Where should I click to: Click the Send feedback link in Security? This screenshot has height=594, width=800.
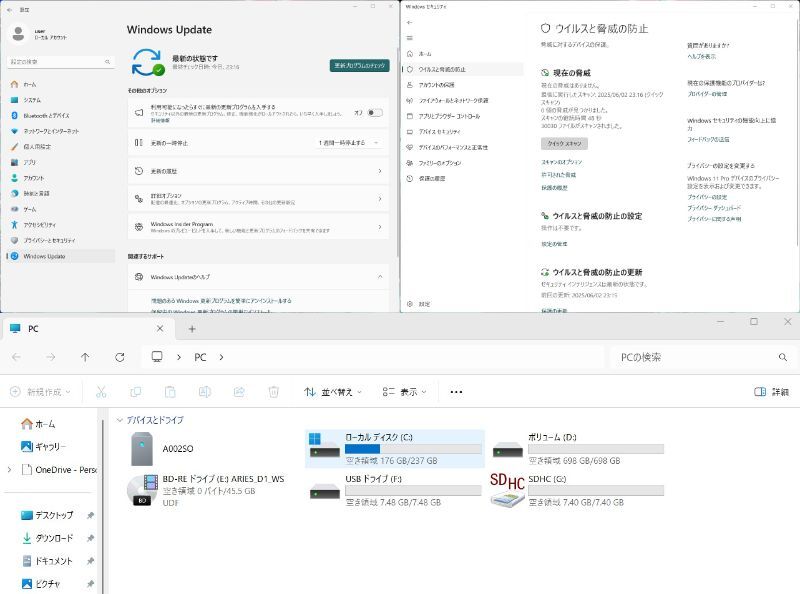[x=708, y=139]
